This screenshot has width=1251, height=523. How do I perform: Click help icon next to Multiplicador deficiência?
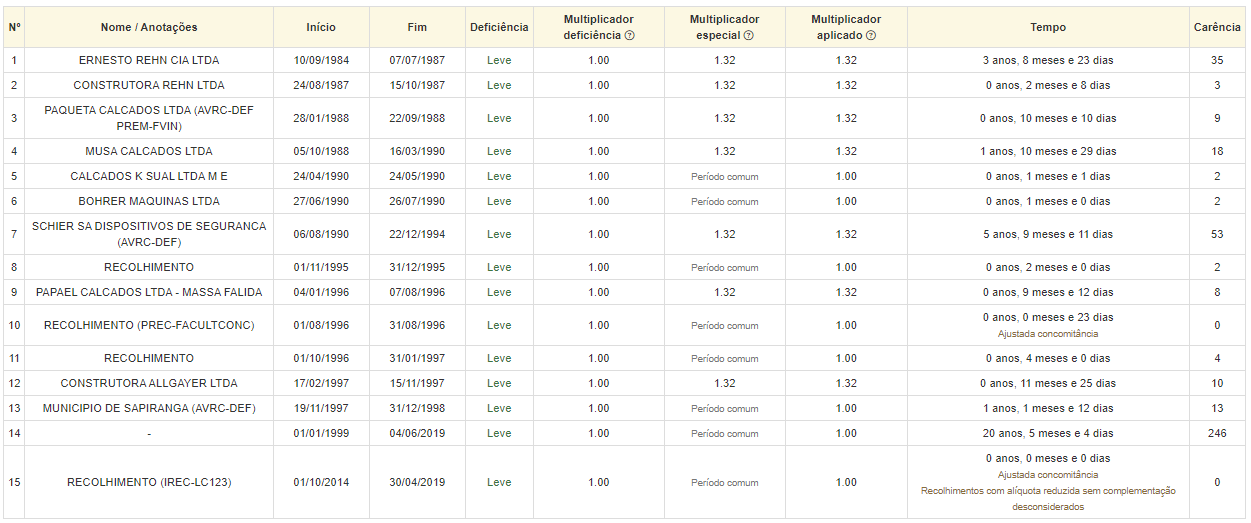pyautogui.click(x=629, y=35)
